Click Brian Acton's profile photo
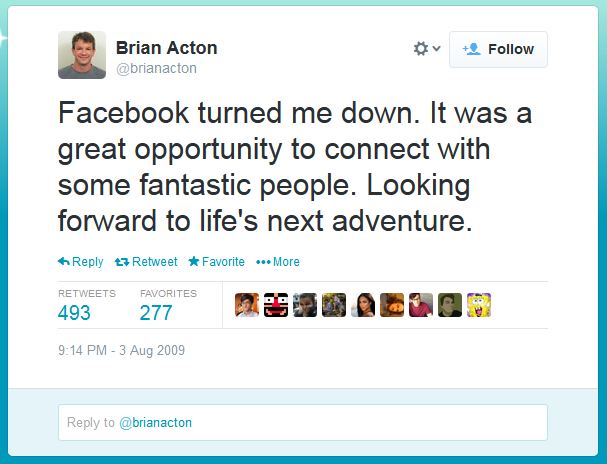 82,54
